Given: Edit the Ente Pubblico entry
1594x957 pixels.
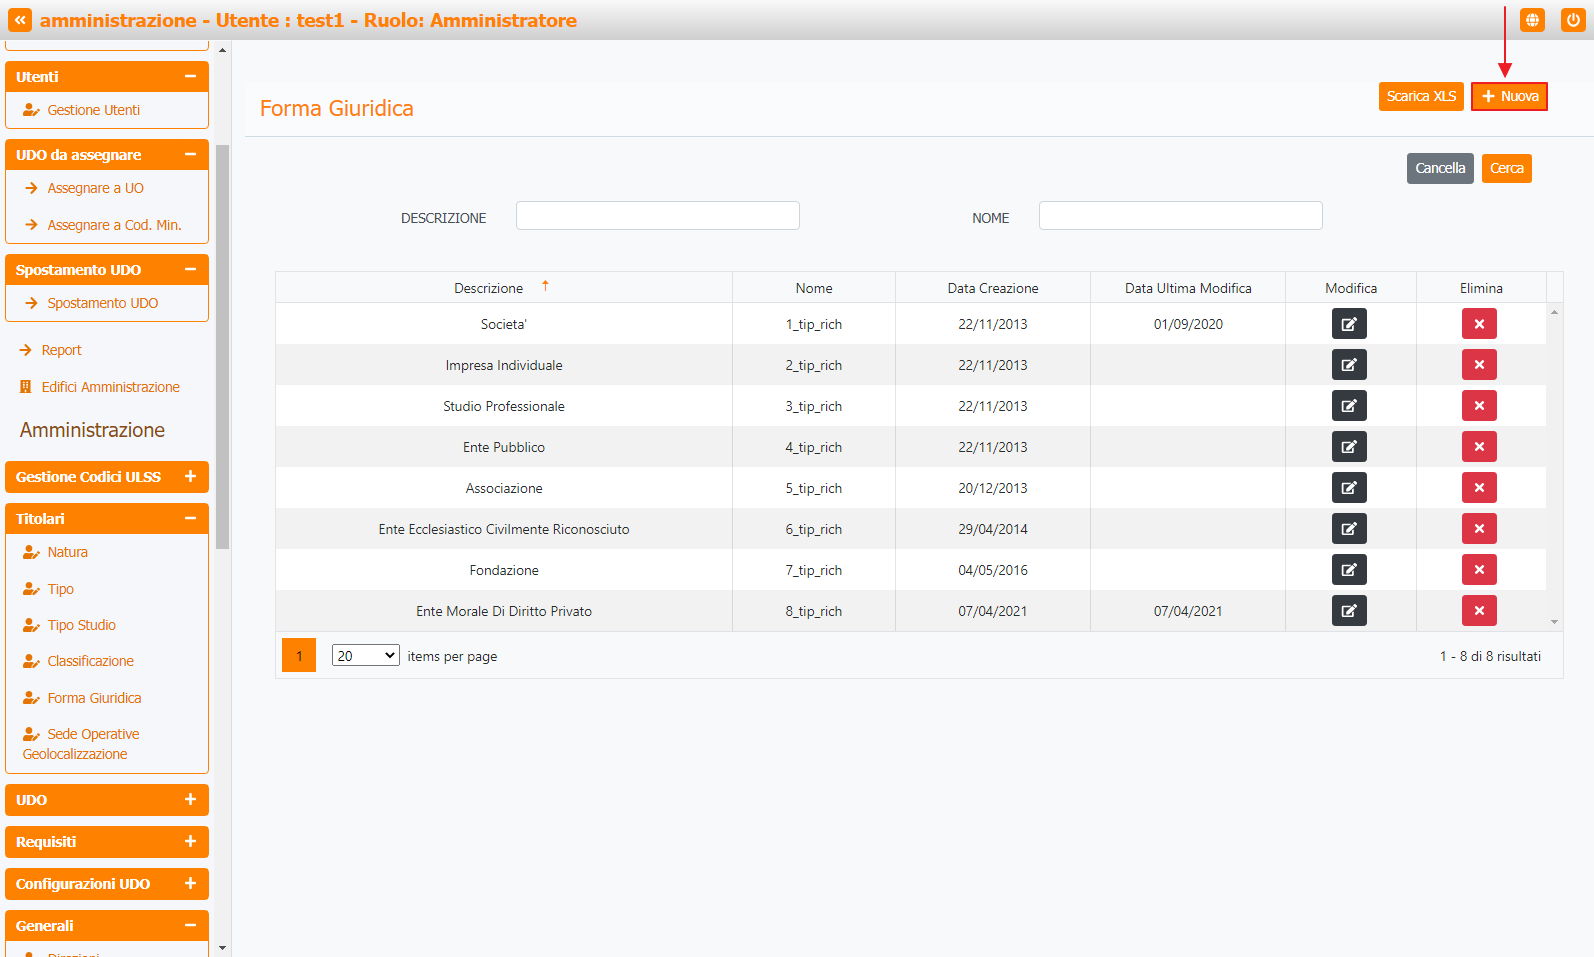Looking at the screenshot, I should 1348,447.
